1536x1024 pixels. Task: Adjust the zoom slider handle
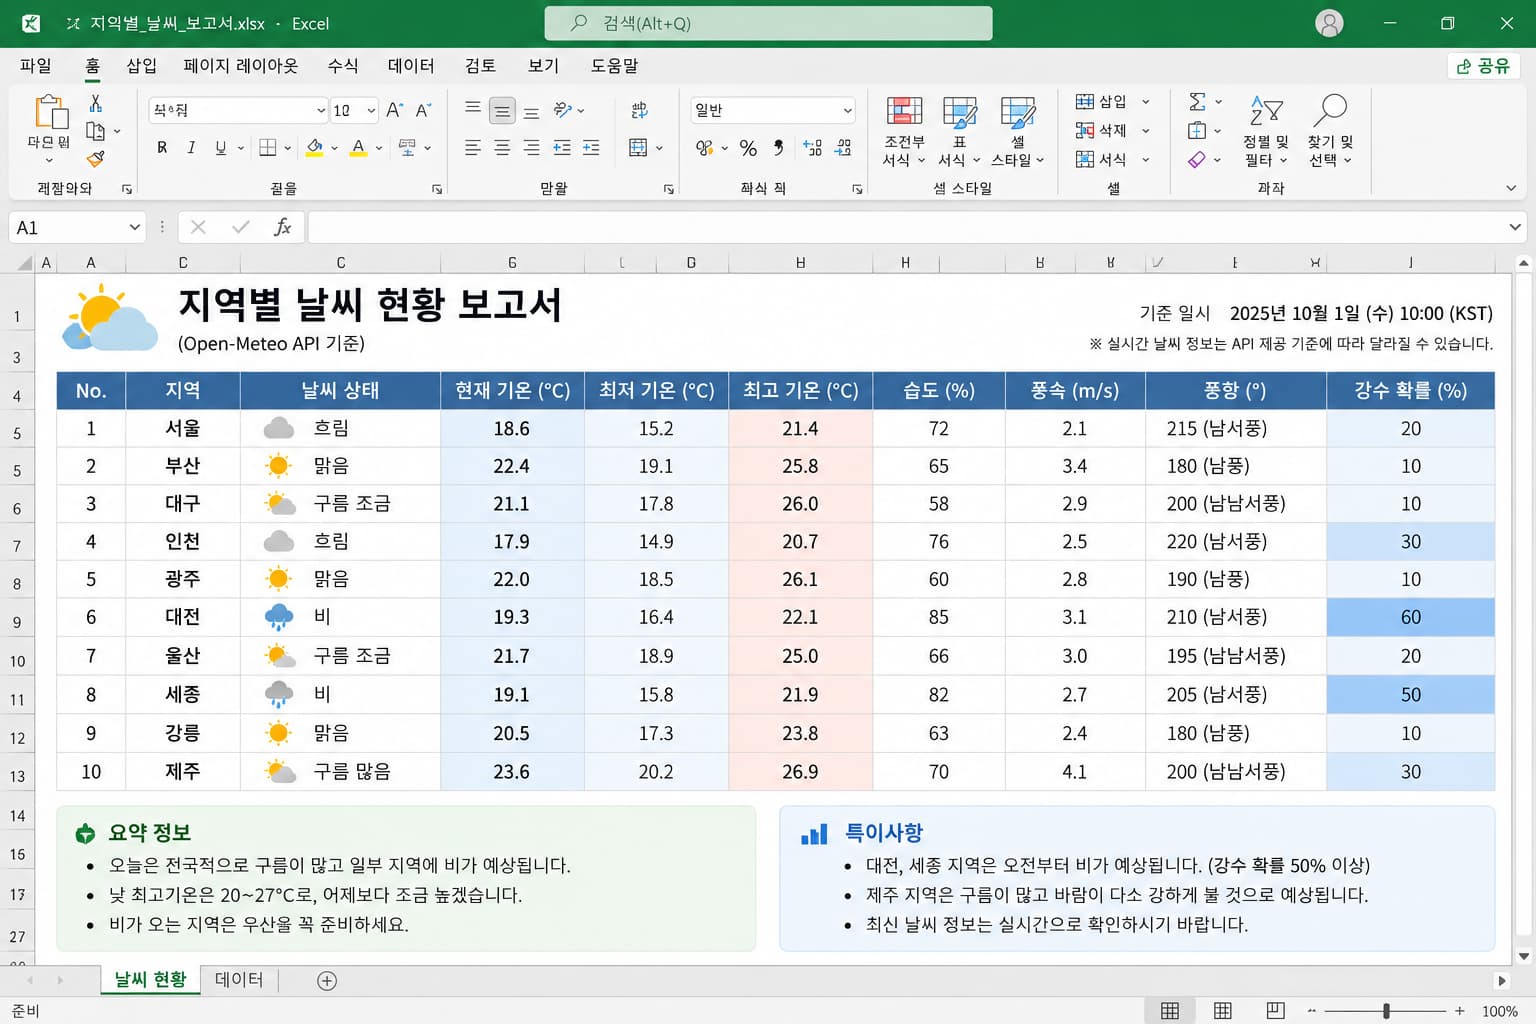(x=1386, y=1011)
